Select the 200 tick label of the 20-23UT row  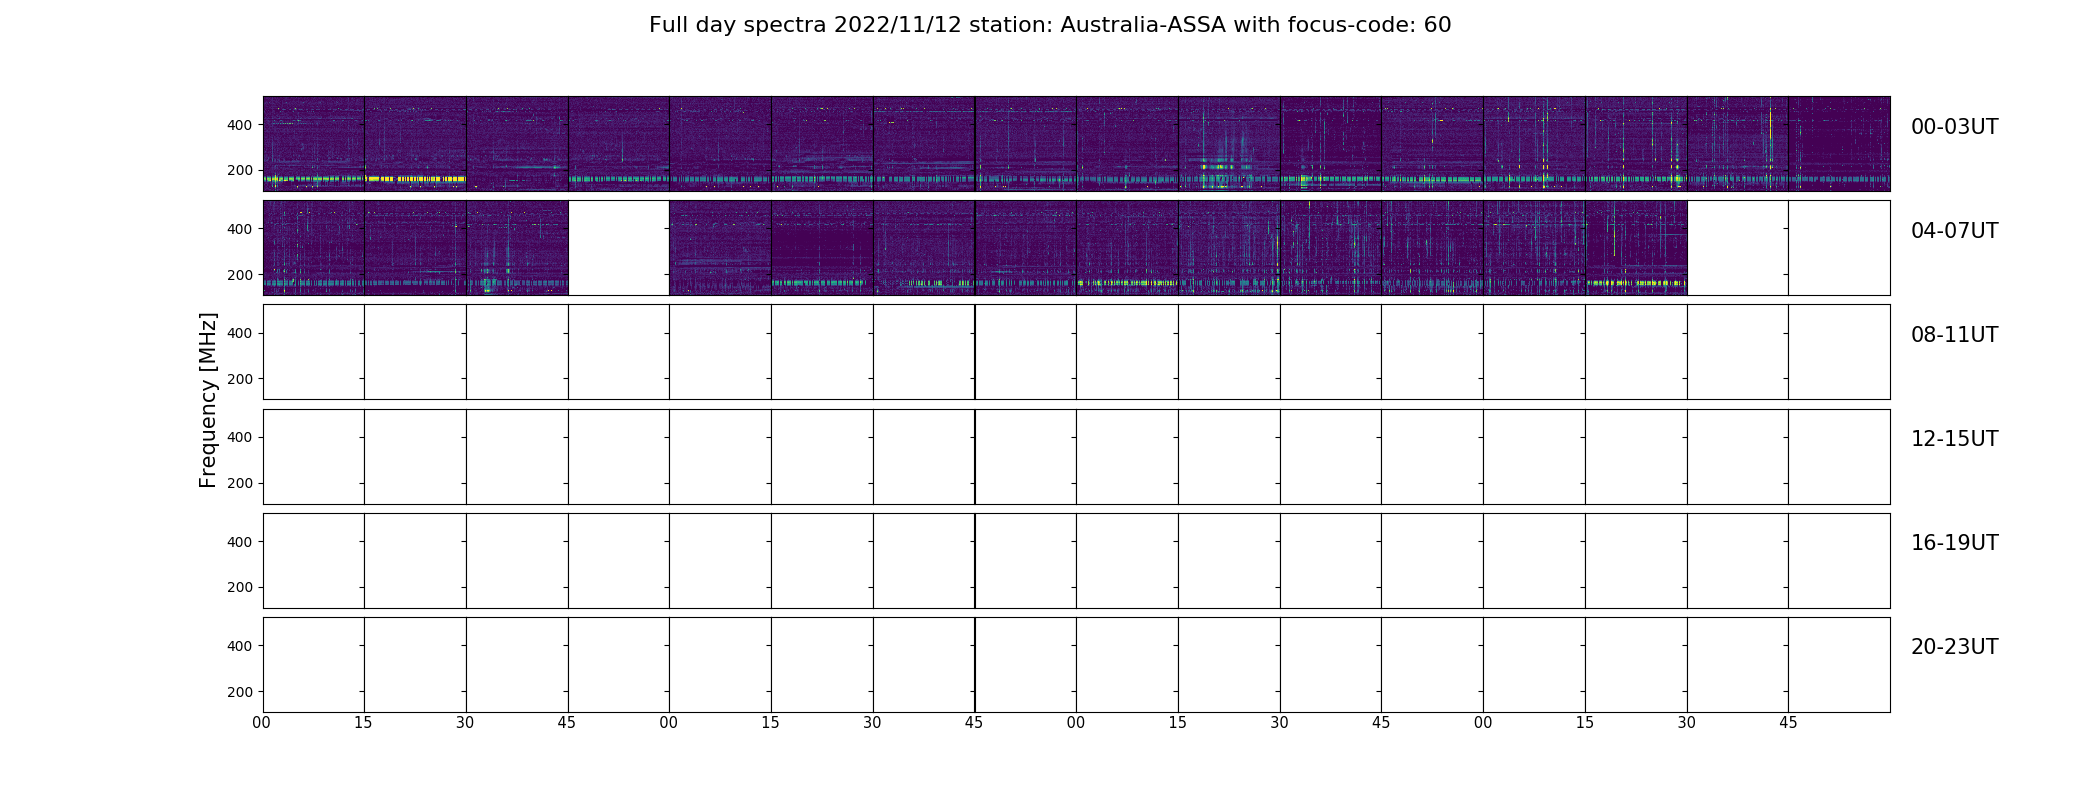click(x=240, y=692)
